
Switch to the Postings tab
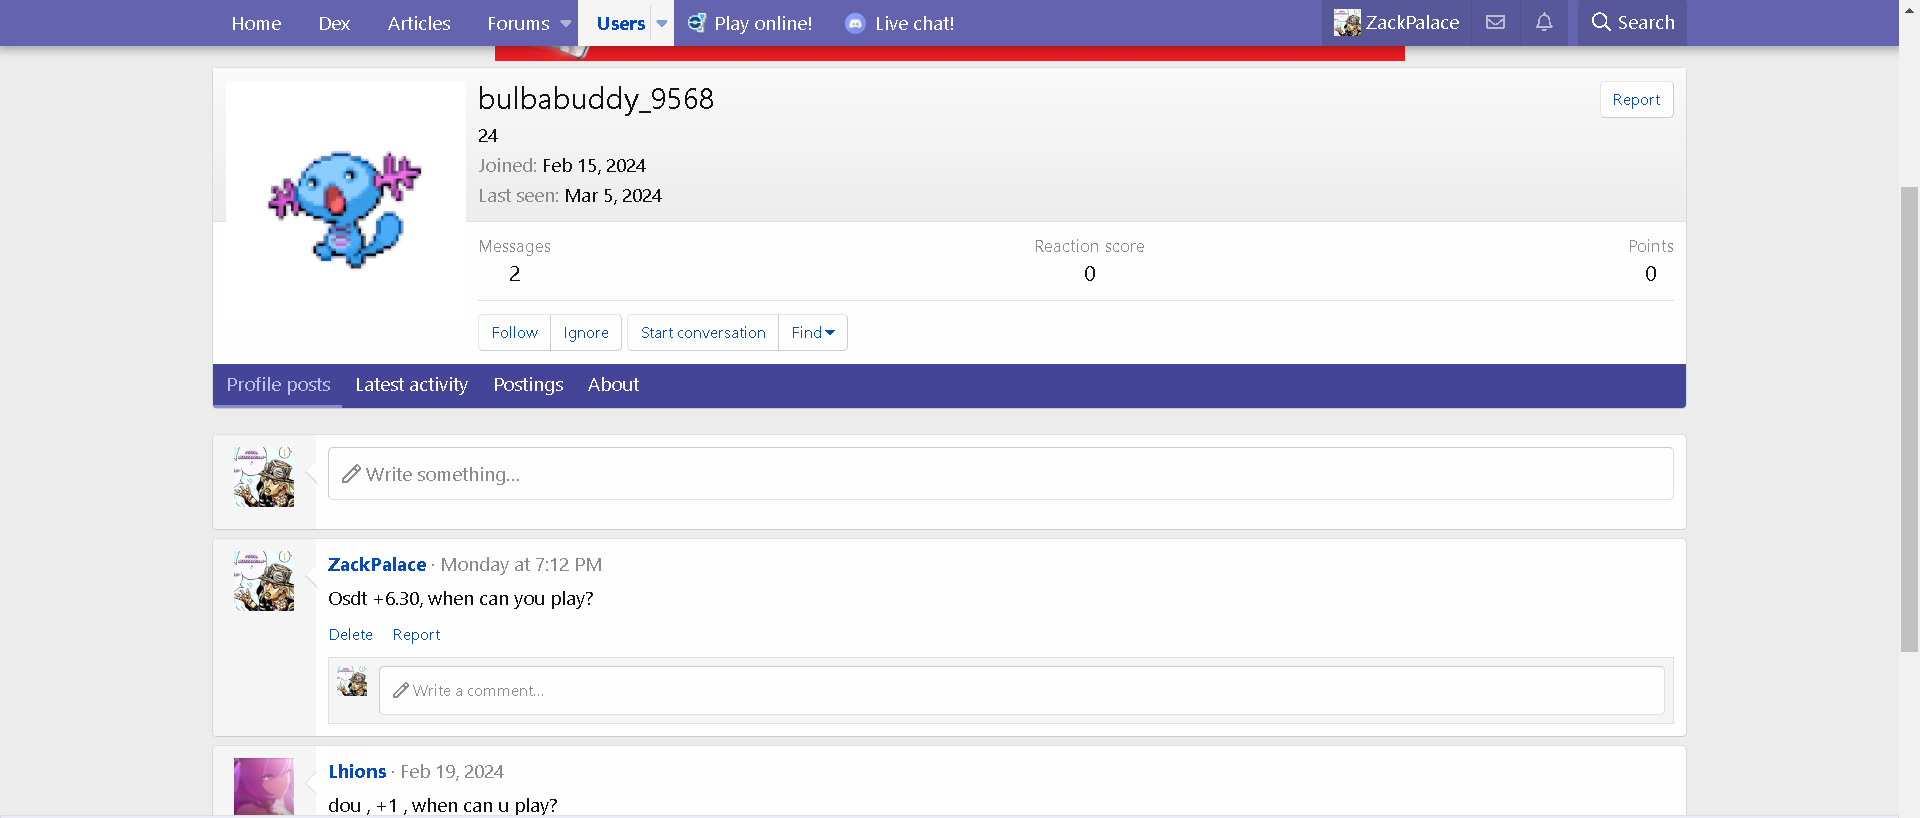[x=528, y=384]
